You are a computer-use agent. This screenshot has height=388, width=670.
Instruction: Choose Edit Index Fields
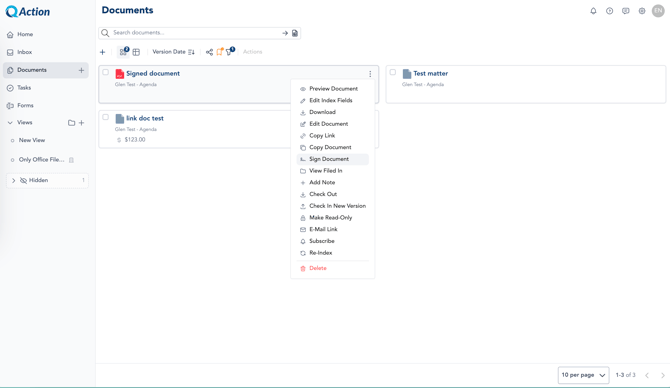pyautogui.click(x=332, y=100)
